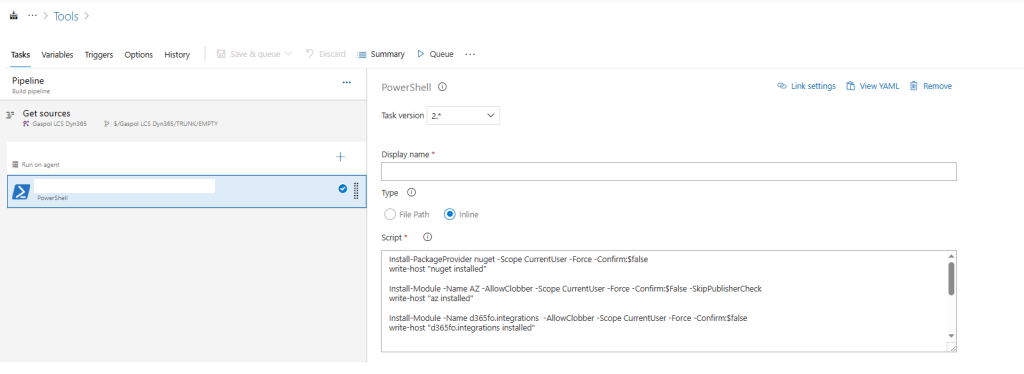Image resolution: width=1024 pixels, height=374 pixels.
Task: Click the Install-Module -Name AZ line
Action: pyautogui.click(x=575, y=288)
